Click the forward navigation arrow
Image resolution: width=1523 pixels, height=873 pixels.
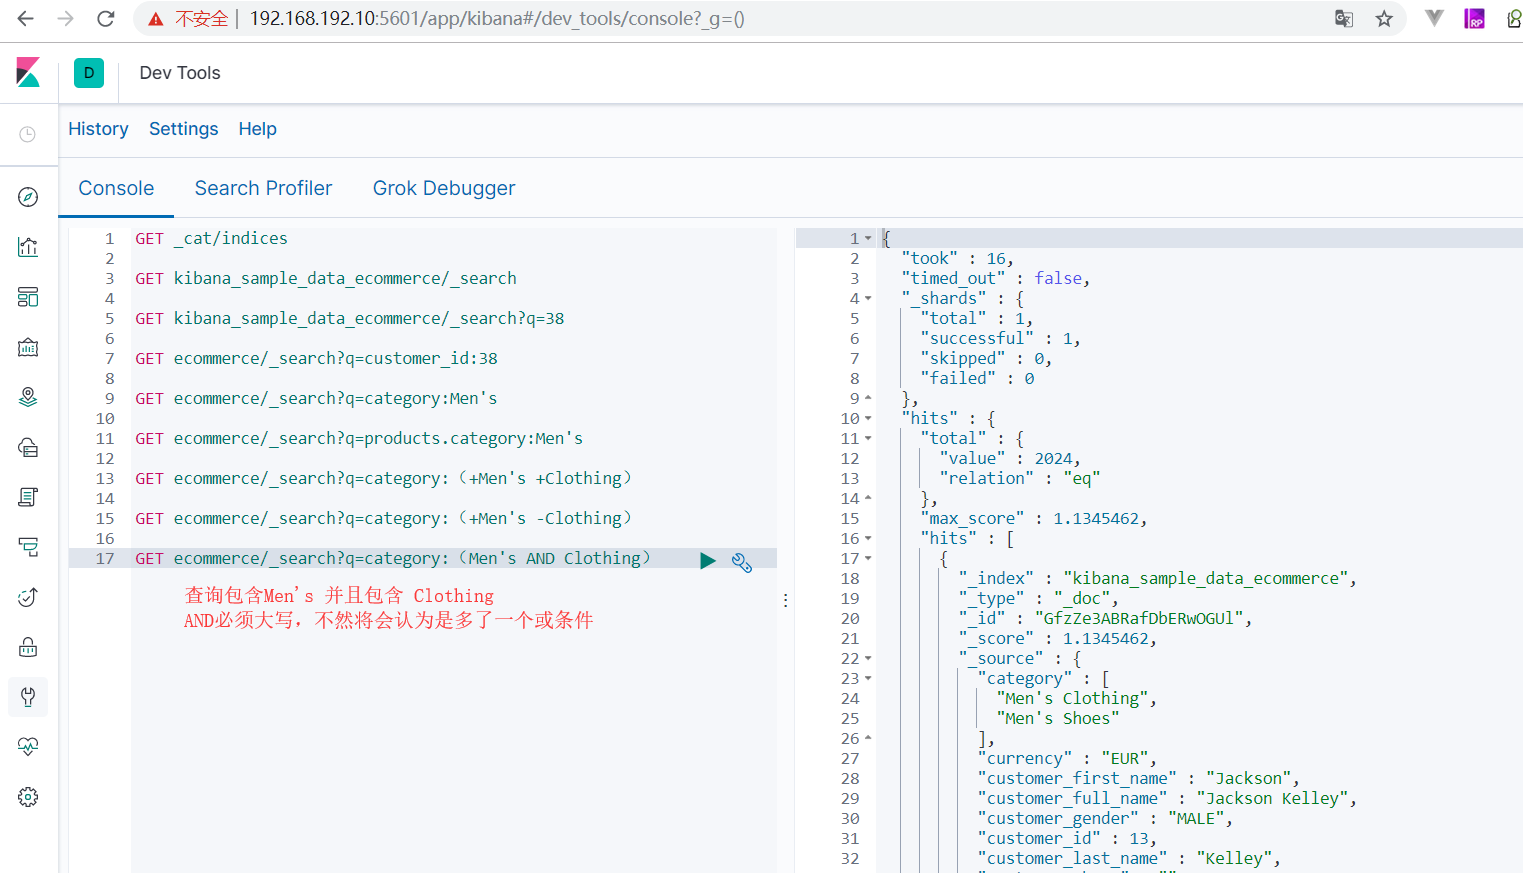click(66, 19)
